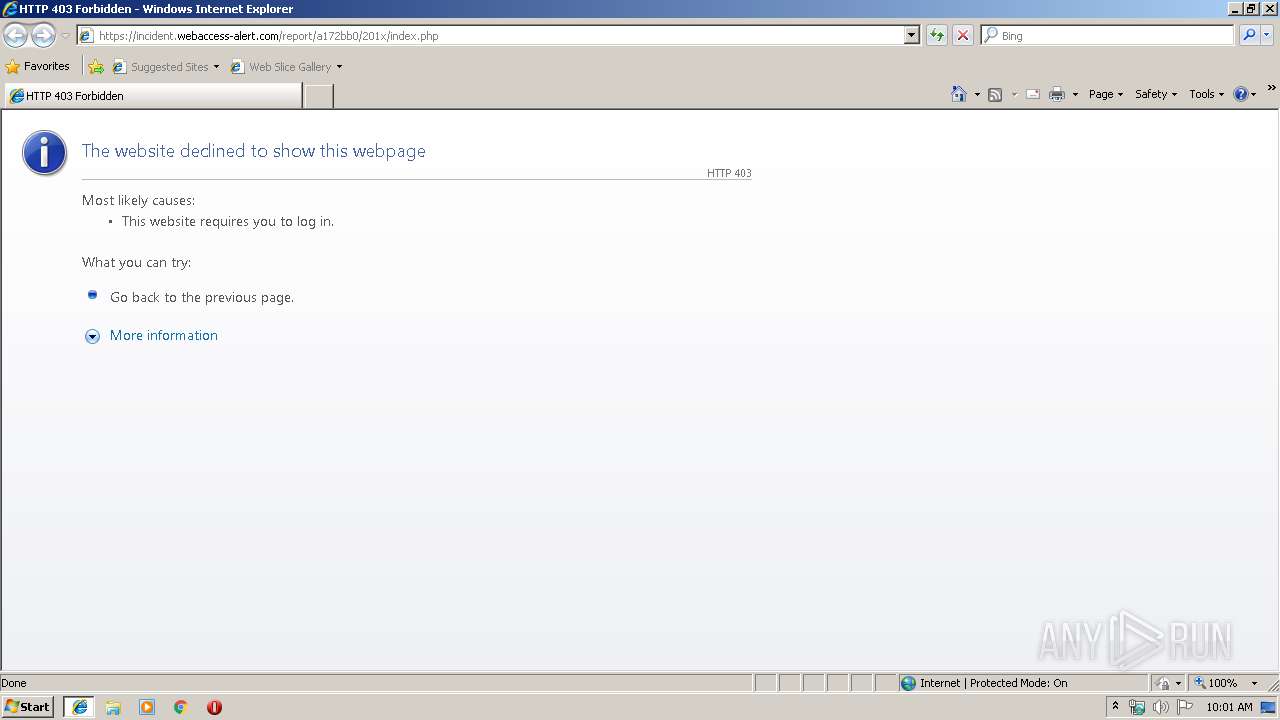This screenshot has width=1280, height=720.
Task: Select the HTTP 403 Forbidden tab
Action: pyautogui.click(x=153, y=96)
